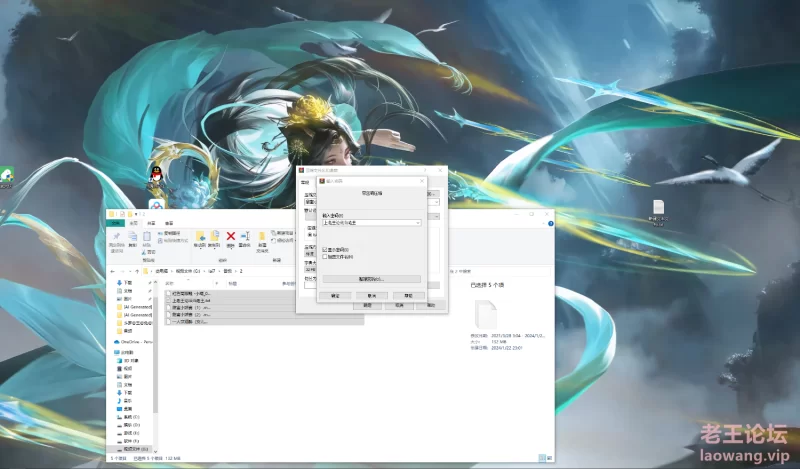Click the sidebar scrollbar down arrow
800x469 pixels.
point(155,451)
